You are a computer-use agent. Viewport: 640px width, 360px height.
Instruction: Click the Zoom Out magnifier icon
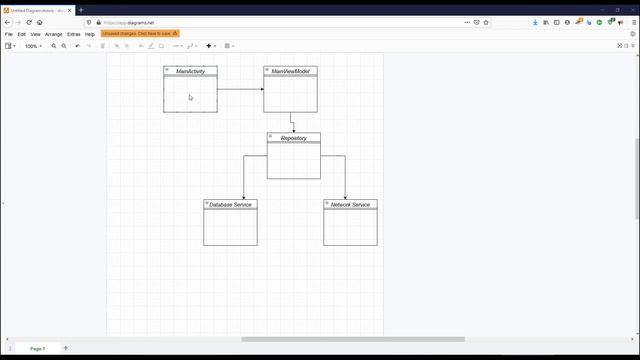[x=64, y=46]
